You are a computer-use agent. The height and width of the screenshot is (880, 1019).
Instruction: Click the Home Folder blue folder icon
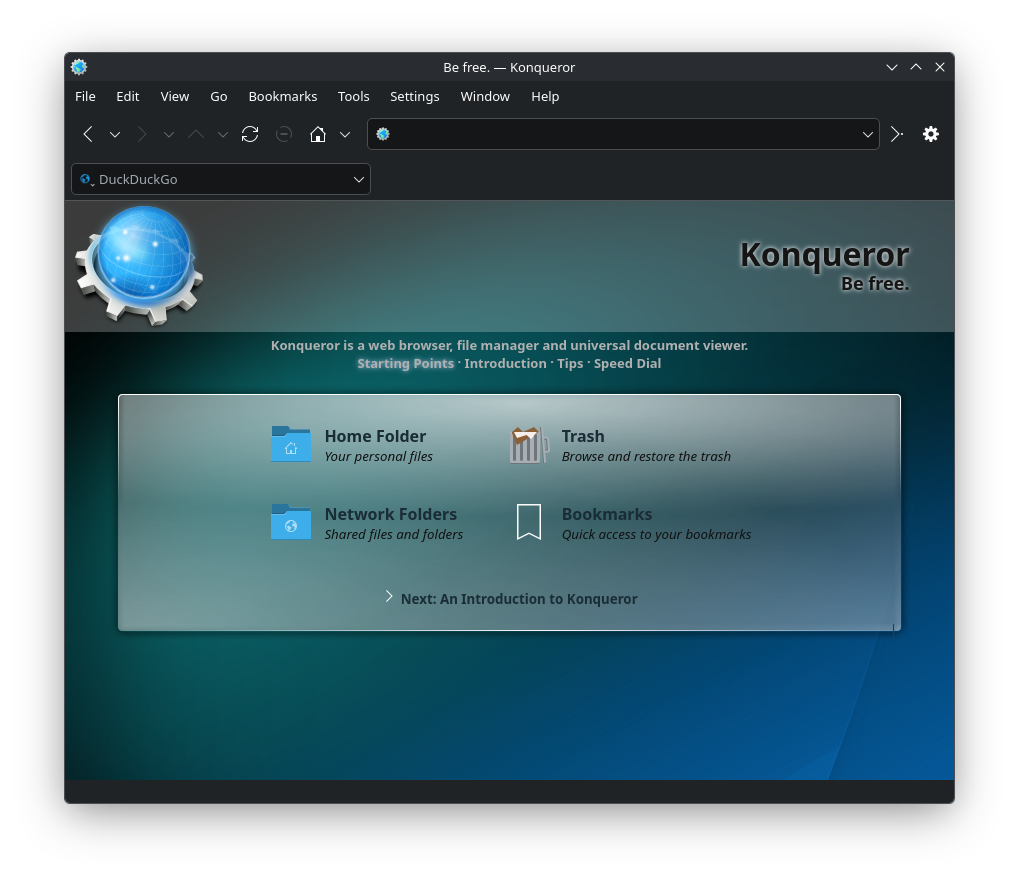pyautogui.click(x=290, y=444)
